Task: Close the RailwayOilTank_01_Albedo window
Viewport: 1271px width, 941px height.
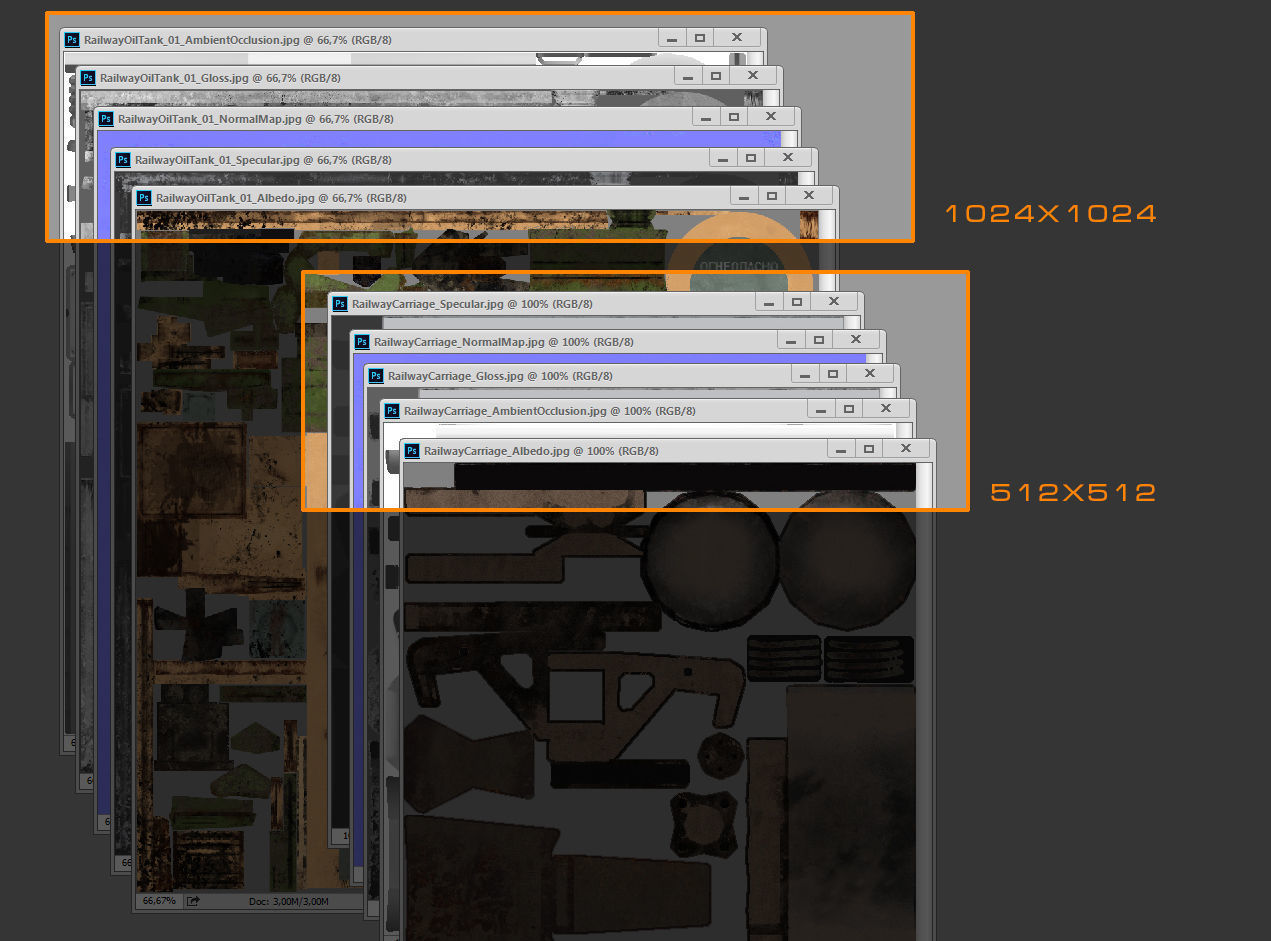Action: coord(809,195)
